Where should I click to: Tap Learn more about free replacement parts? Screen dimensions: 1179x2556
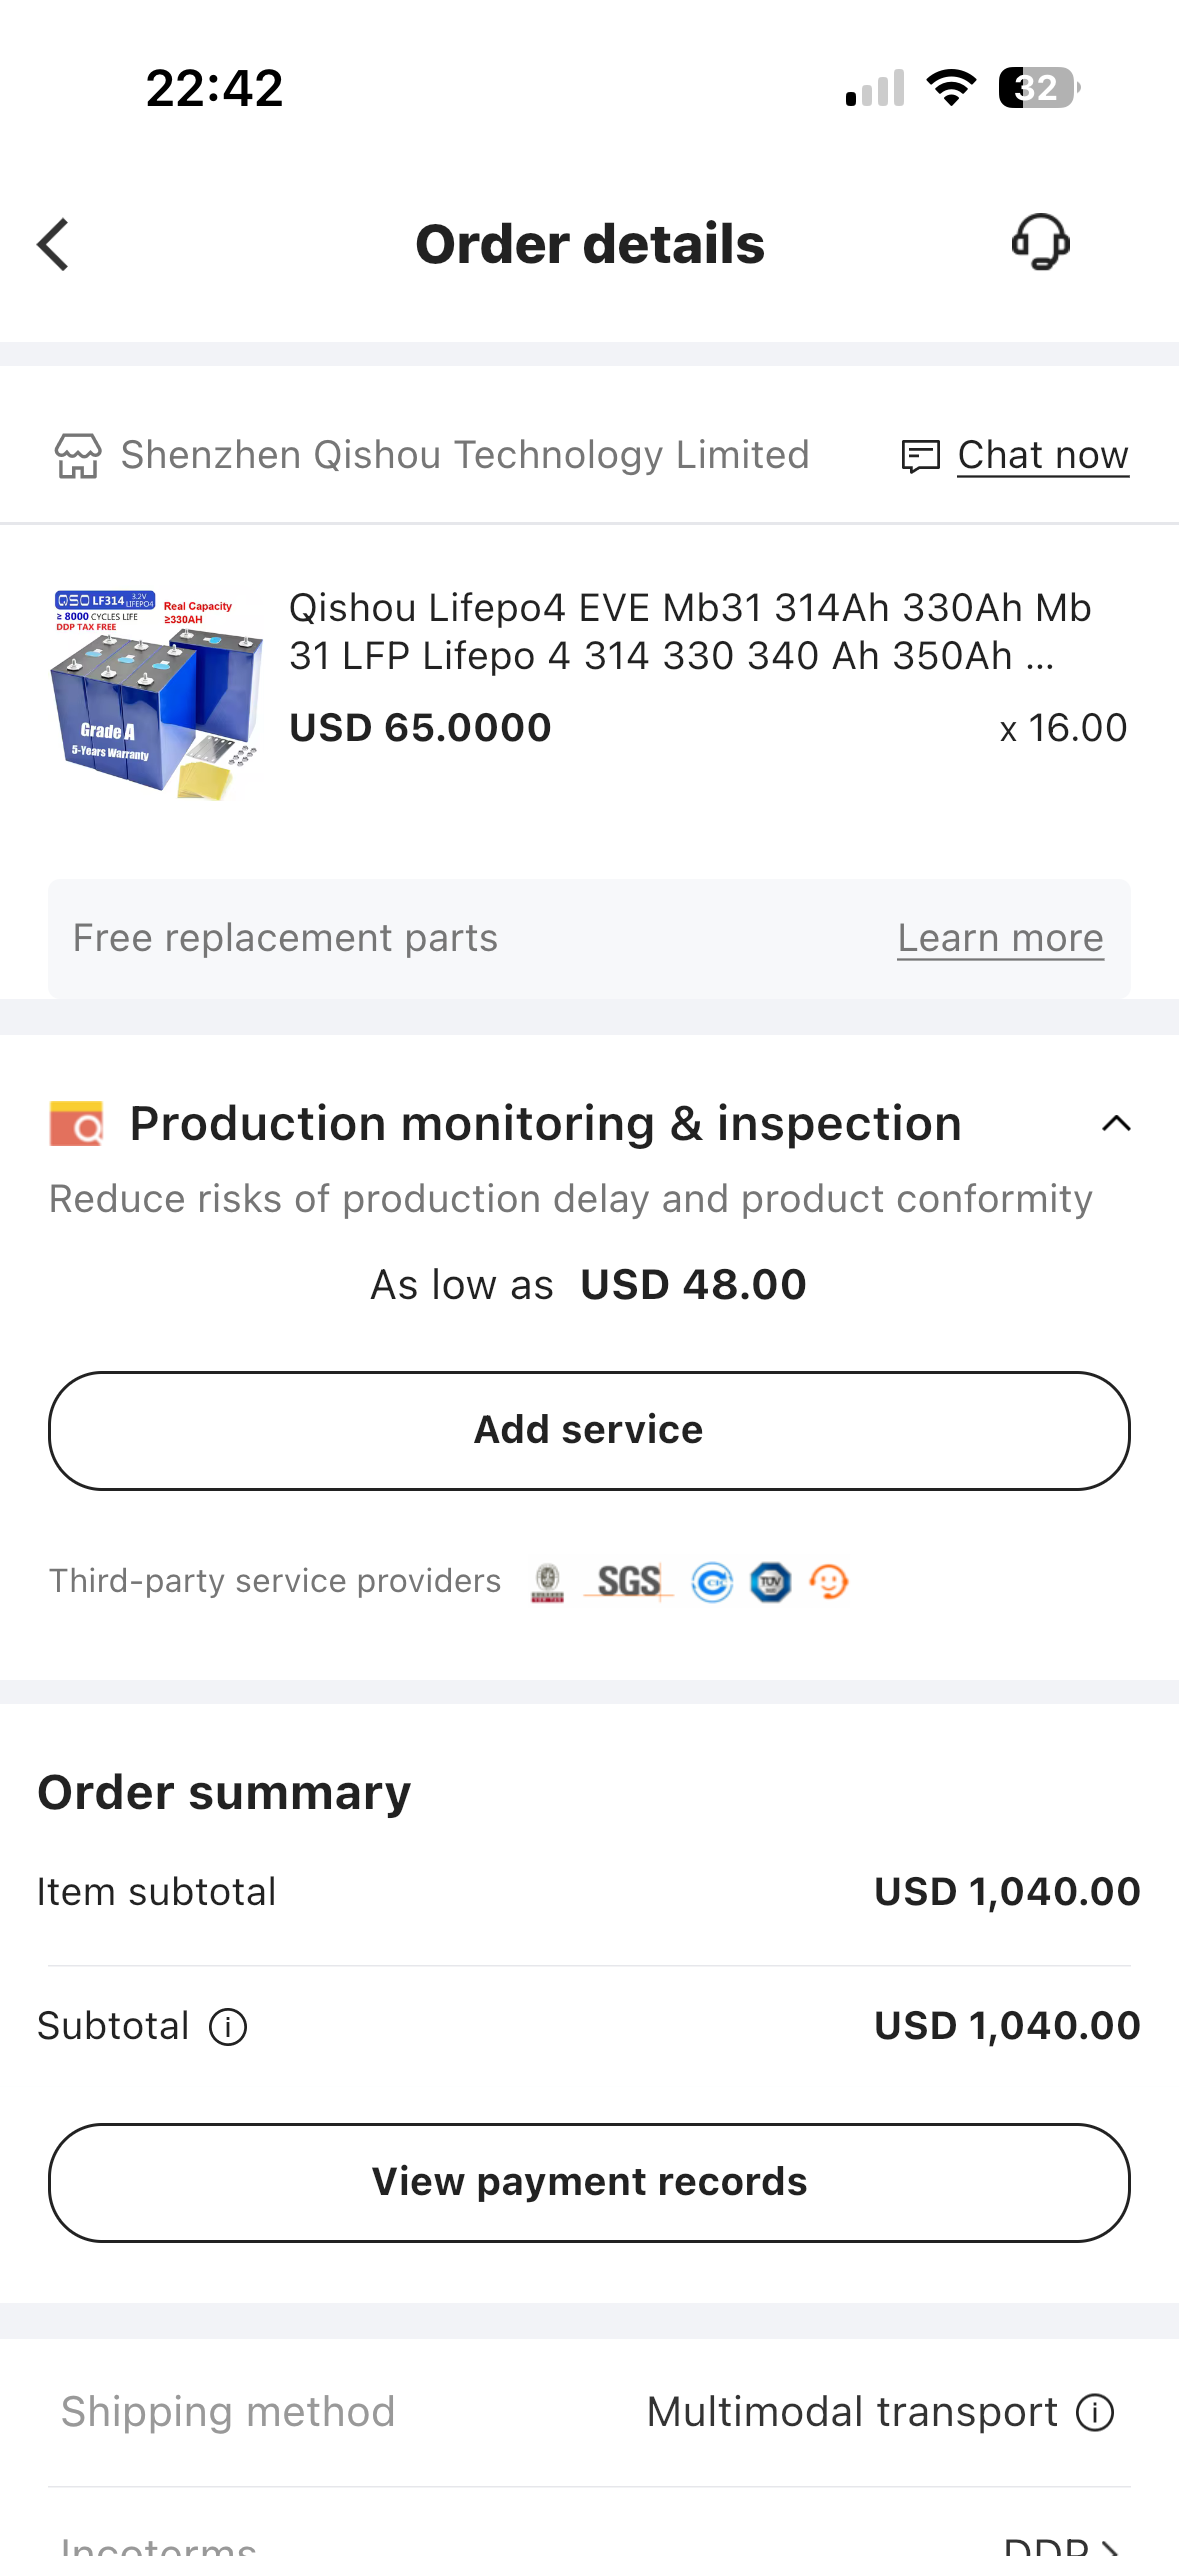click(1000, 939)
